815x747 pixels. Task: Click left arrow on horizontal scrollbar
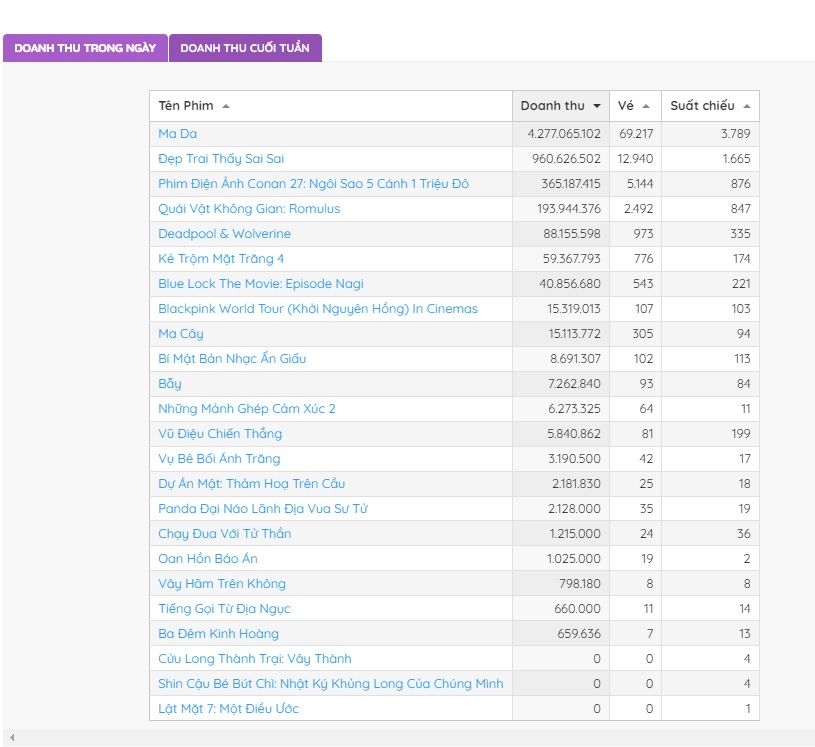coord(12,738)
